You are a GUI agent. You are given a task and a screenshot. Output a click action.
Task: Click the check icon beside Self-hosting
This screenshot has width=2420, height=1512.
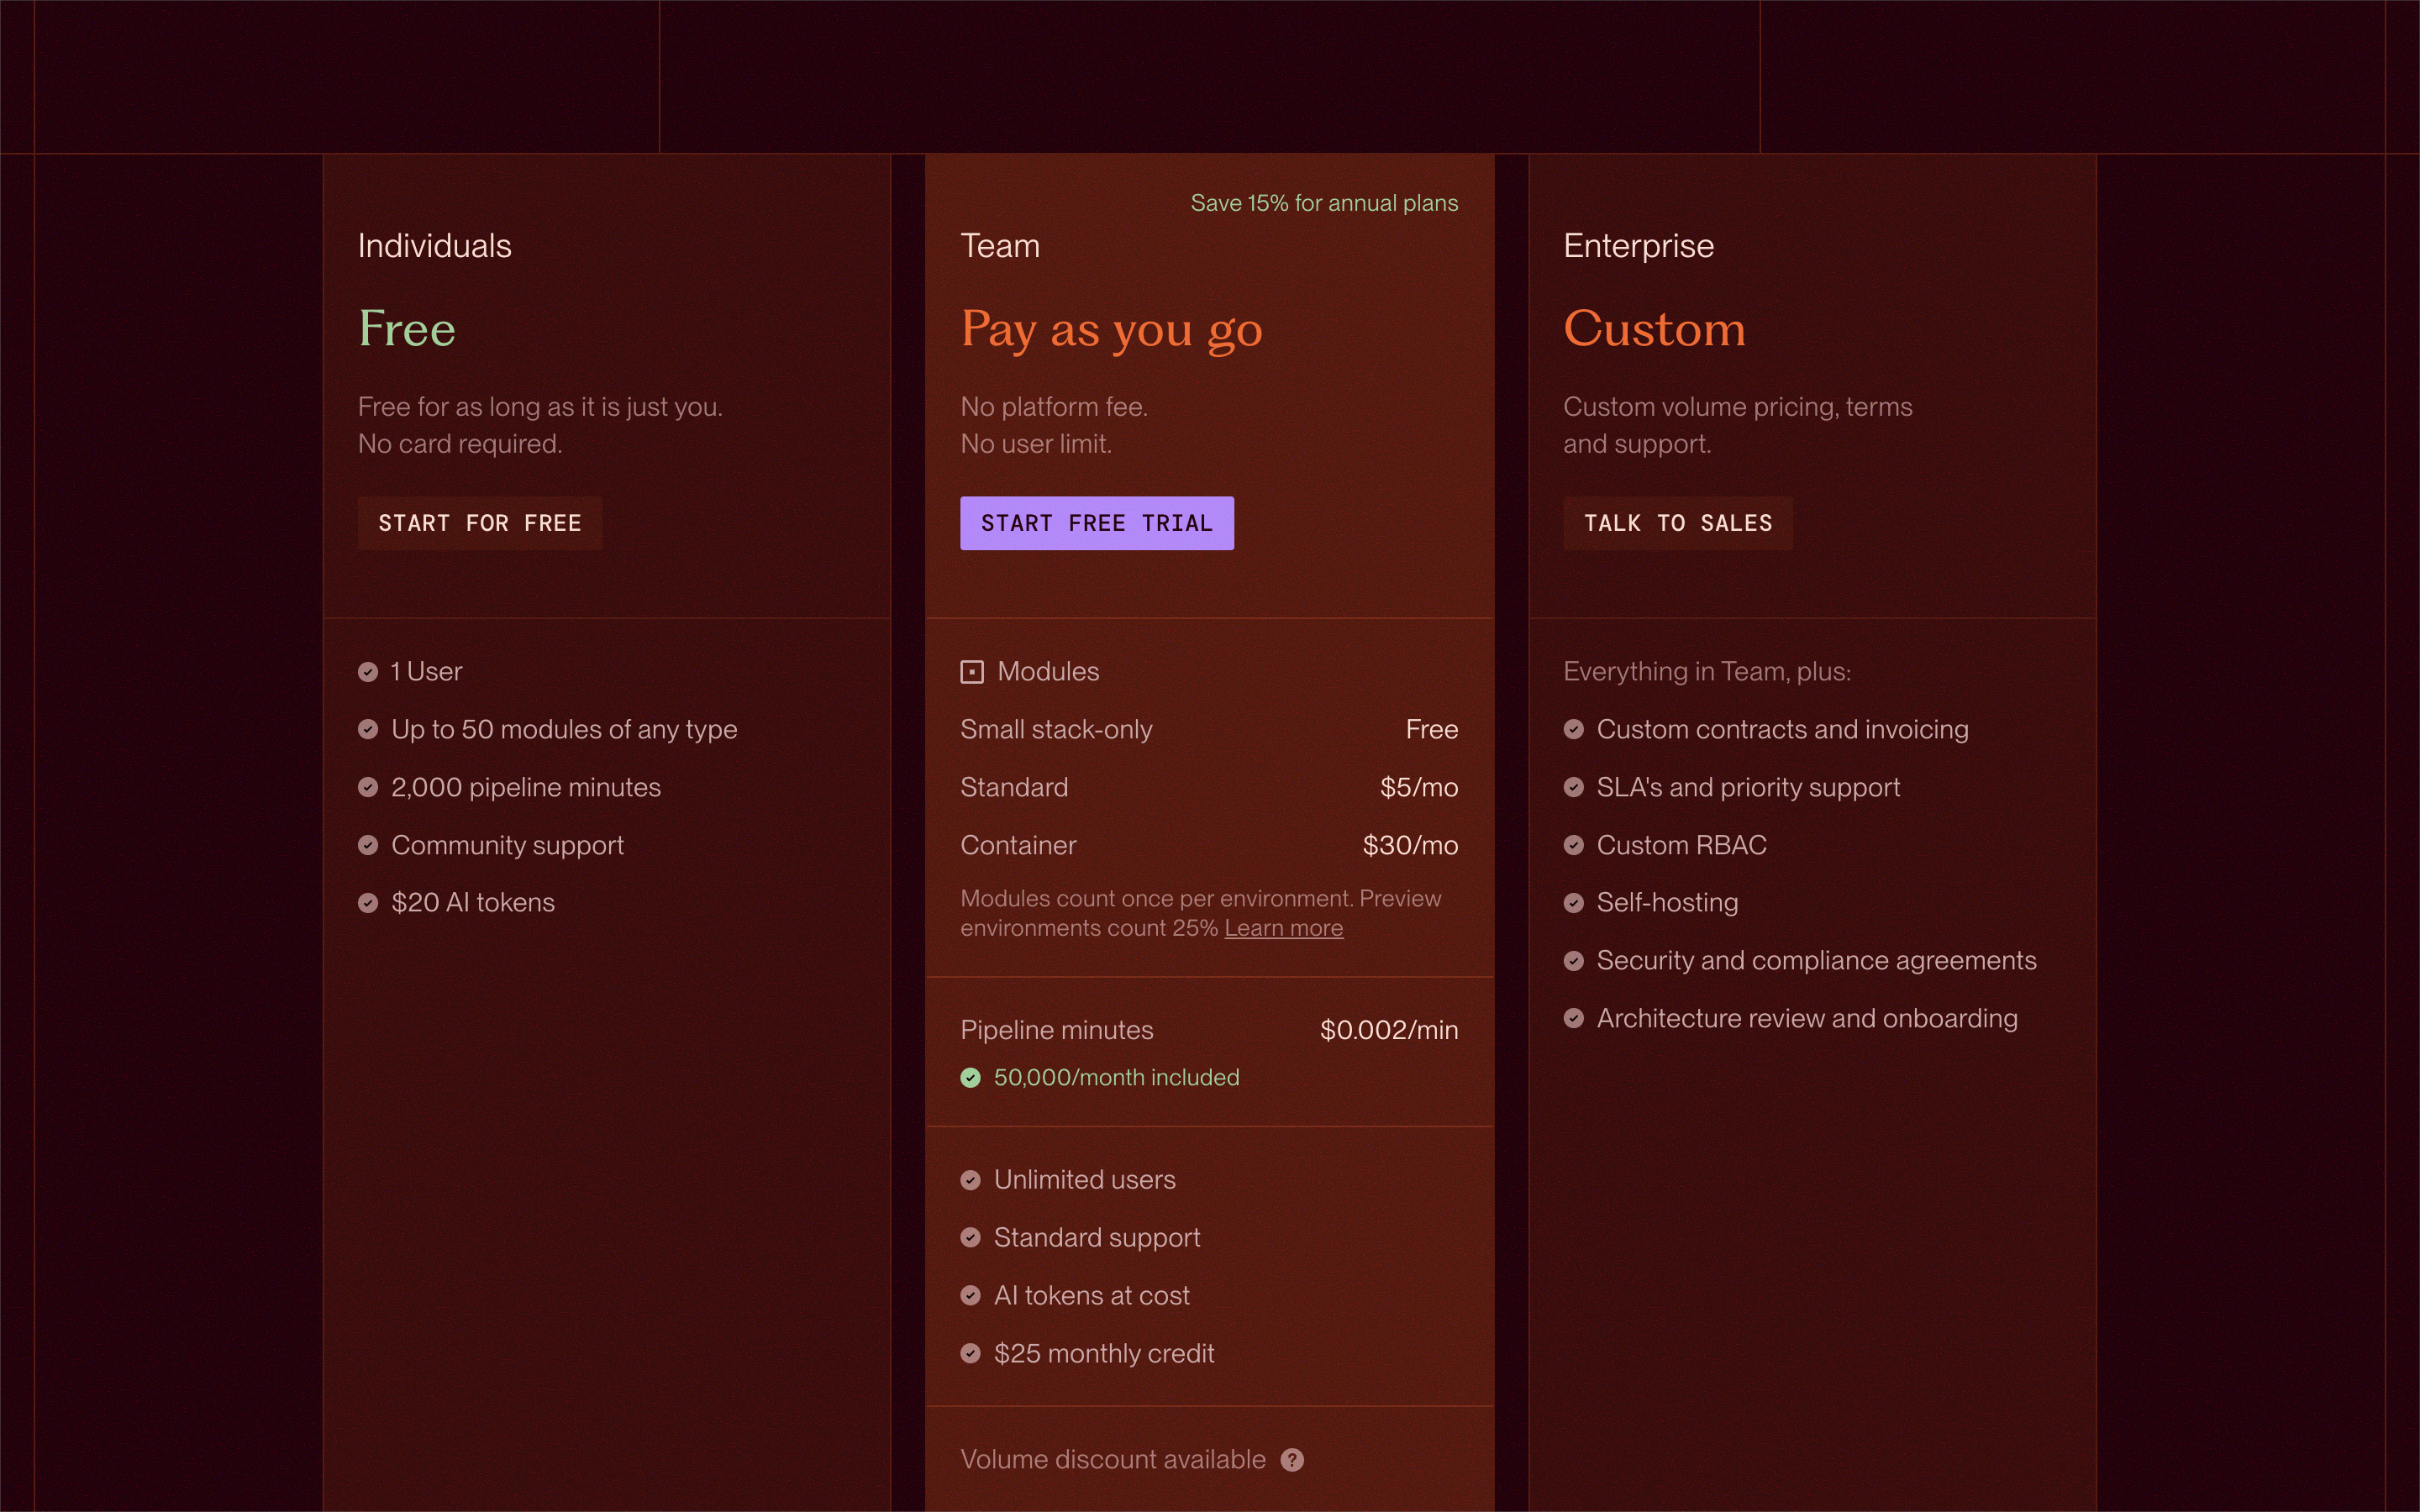pos(1573,903)
